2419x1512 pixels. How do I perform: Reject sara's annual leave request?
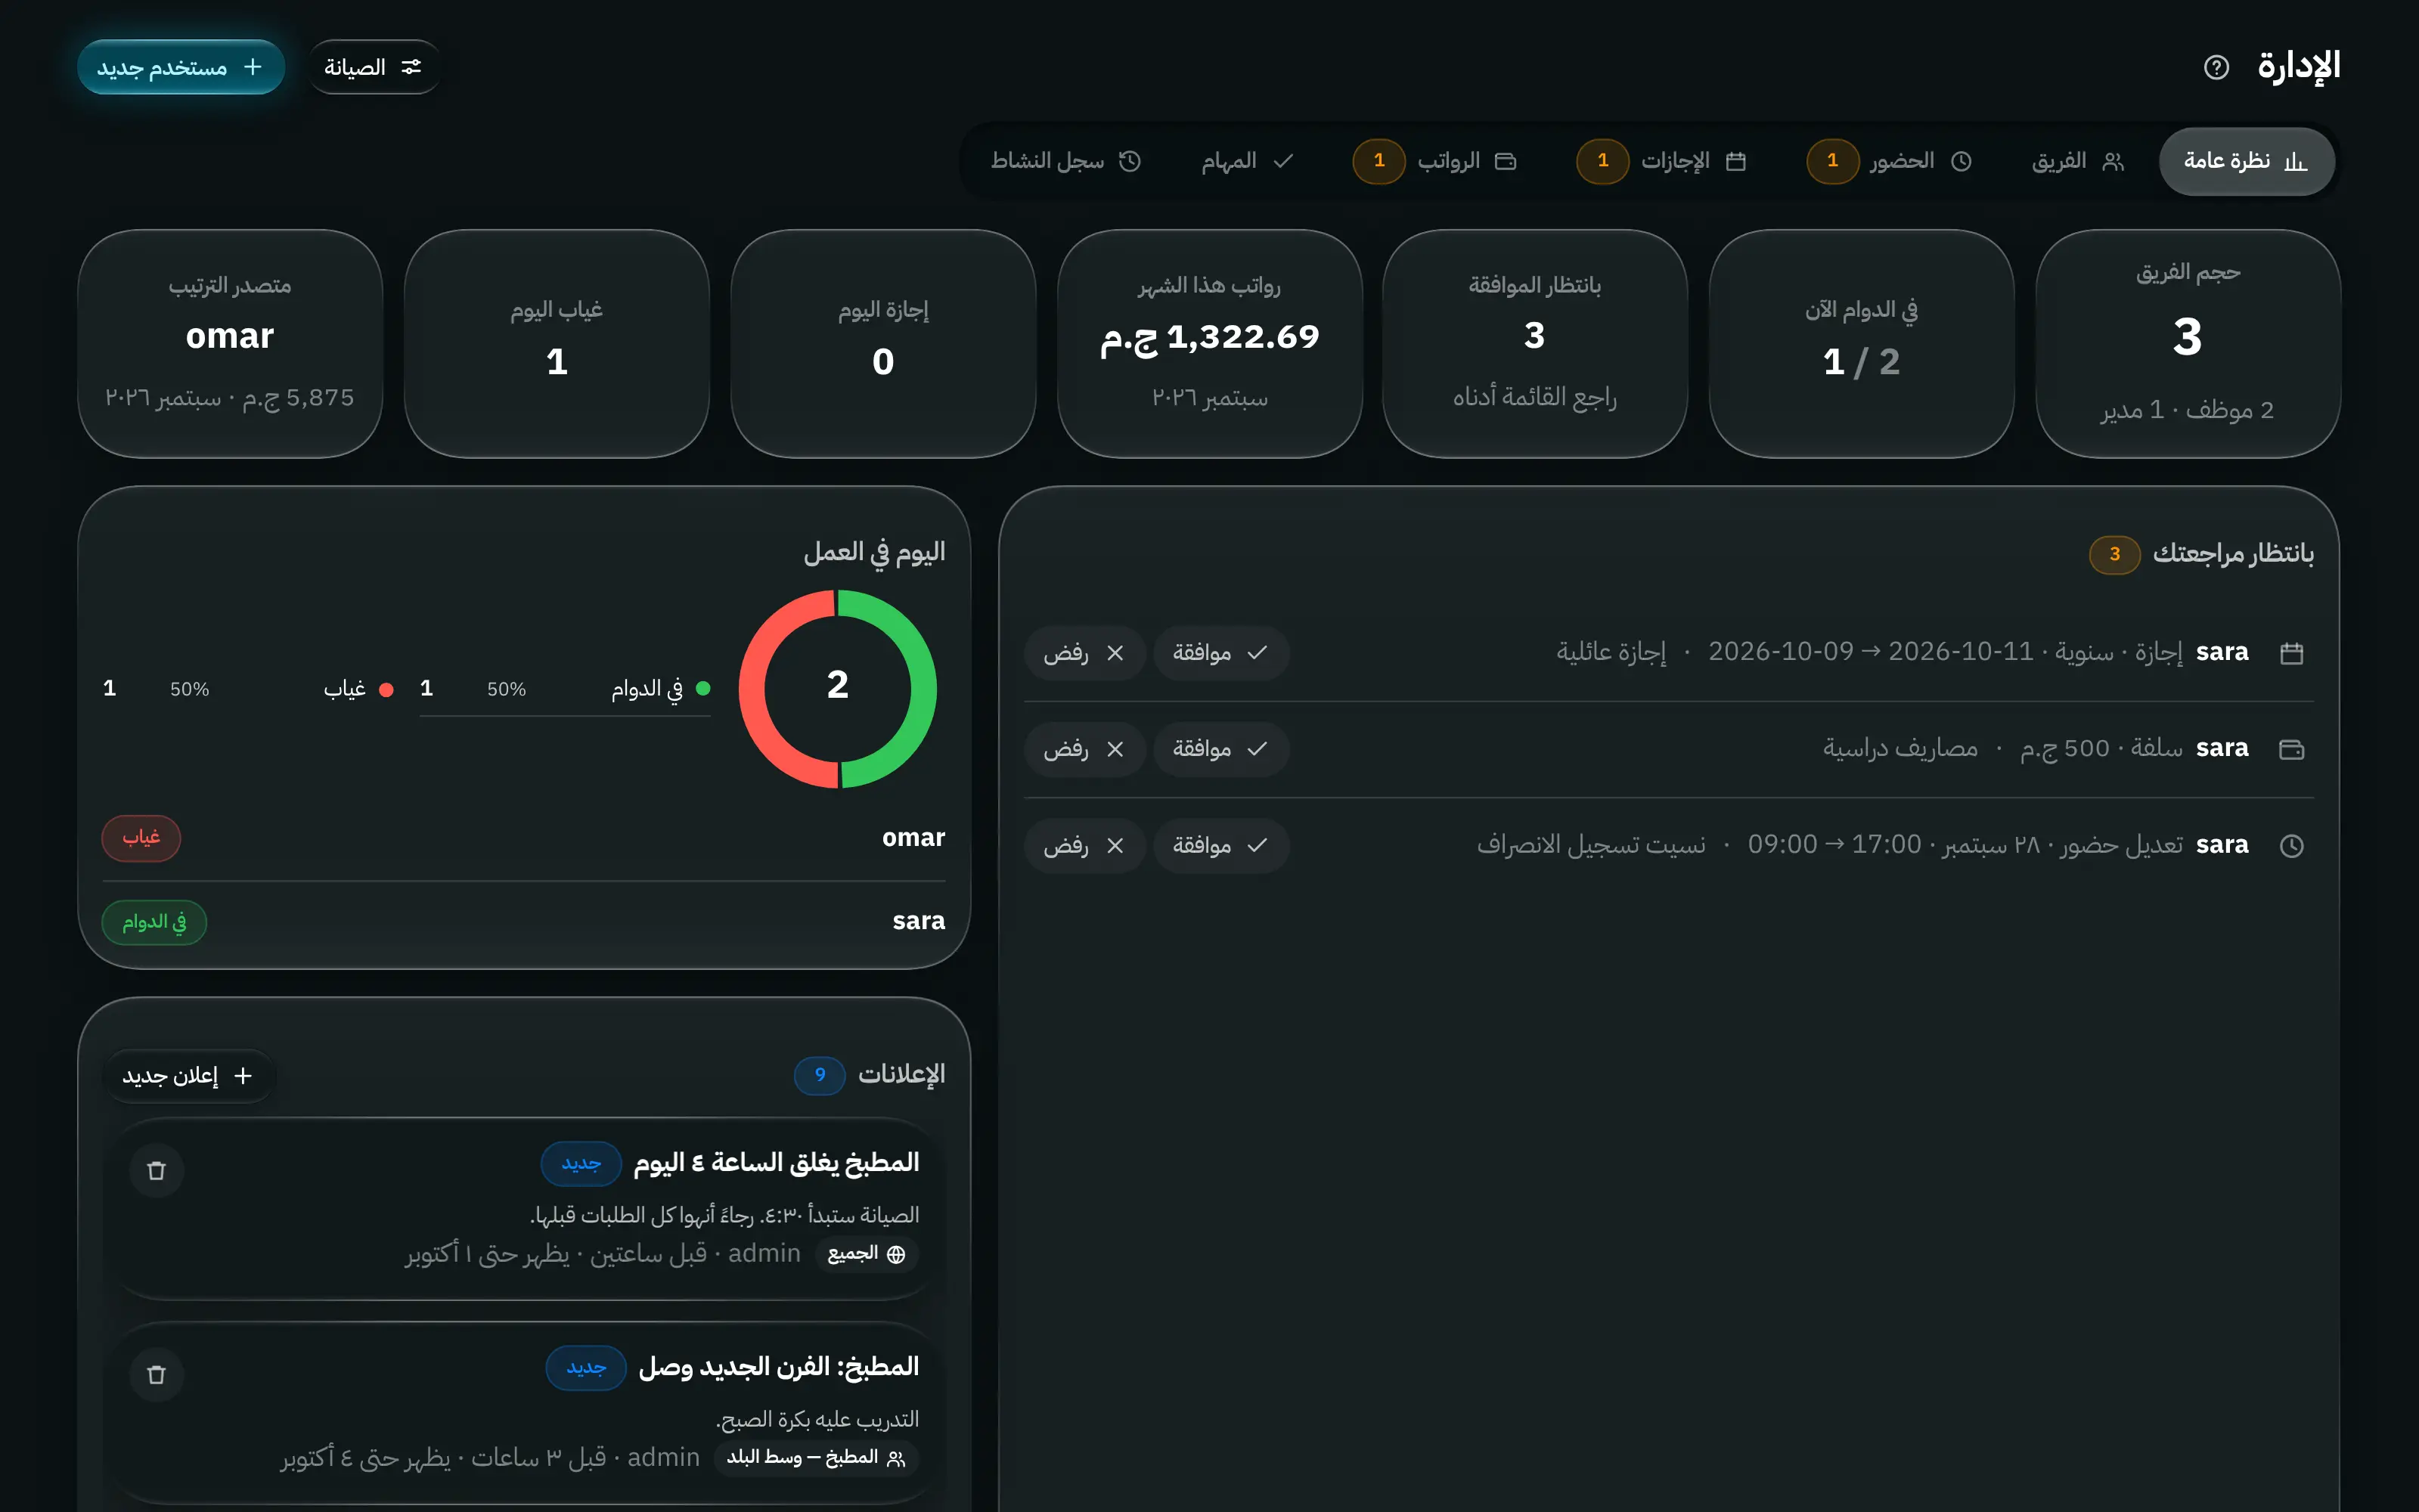tap(1084, 653)
